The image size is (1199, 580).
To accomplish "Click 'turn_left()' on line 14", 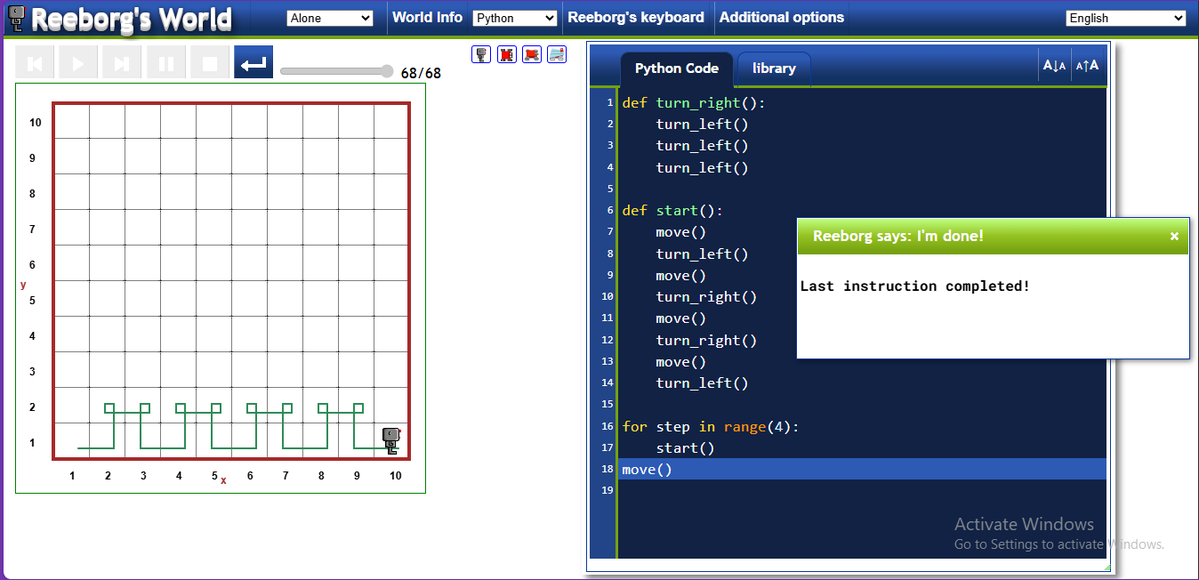I will 702,383.
